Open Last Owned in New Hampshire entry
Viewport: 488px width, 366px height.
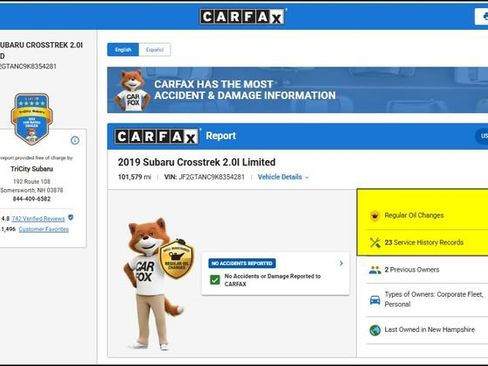pyautogui.click(x=430, y=329)
